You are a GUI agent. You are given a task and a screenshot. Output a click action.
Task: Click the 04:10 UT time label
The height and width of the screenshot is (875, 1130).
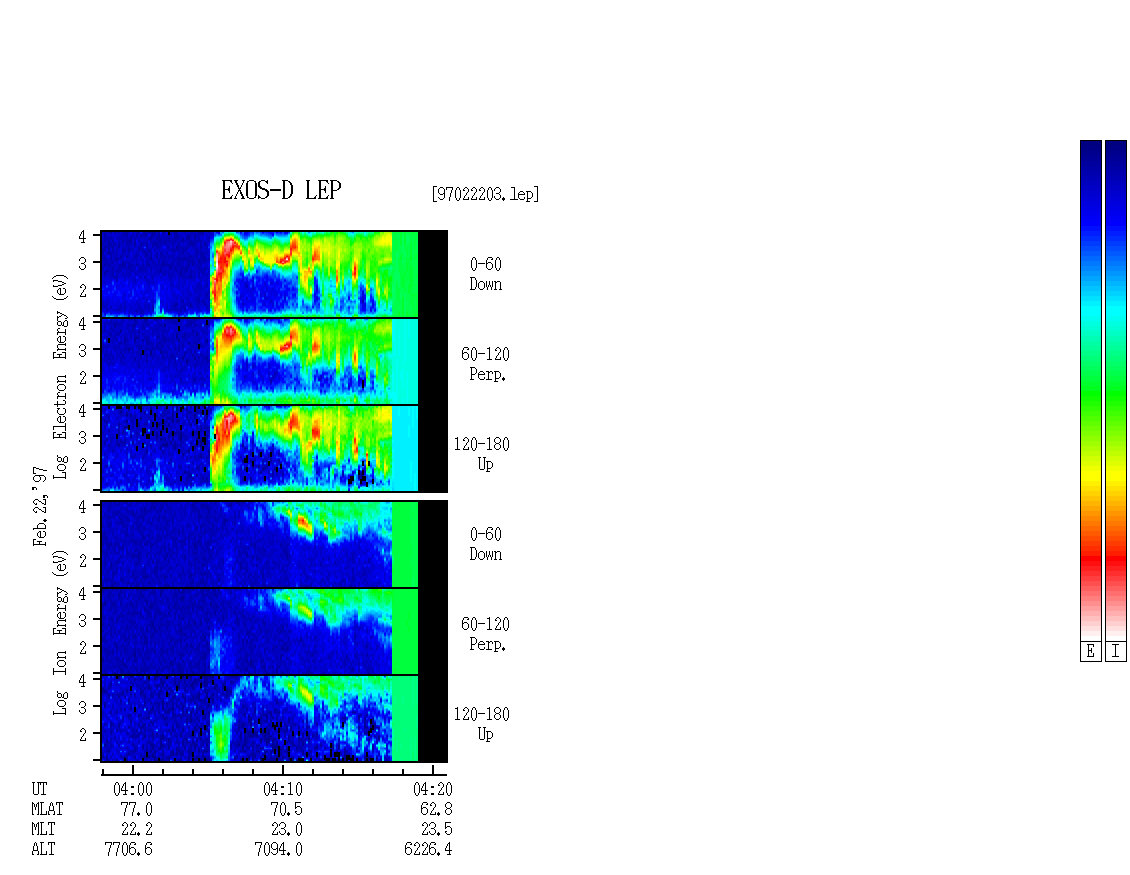(x=282, y=789)
